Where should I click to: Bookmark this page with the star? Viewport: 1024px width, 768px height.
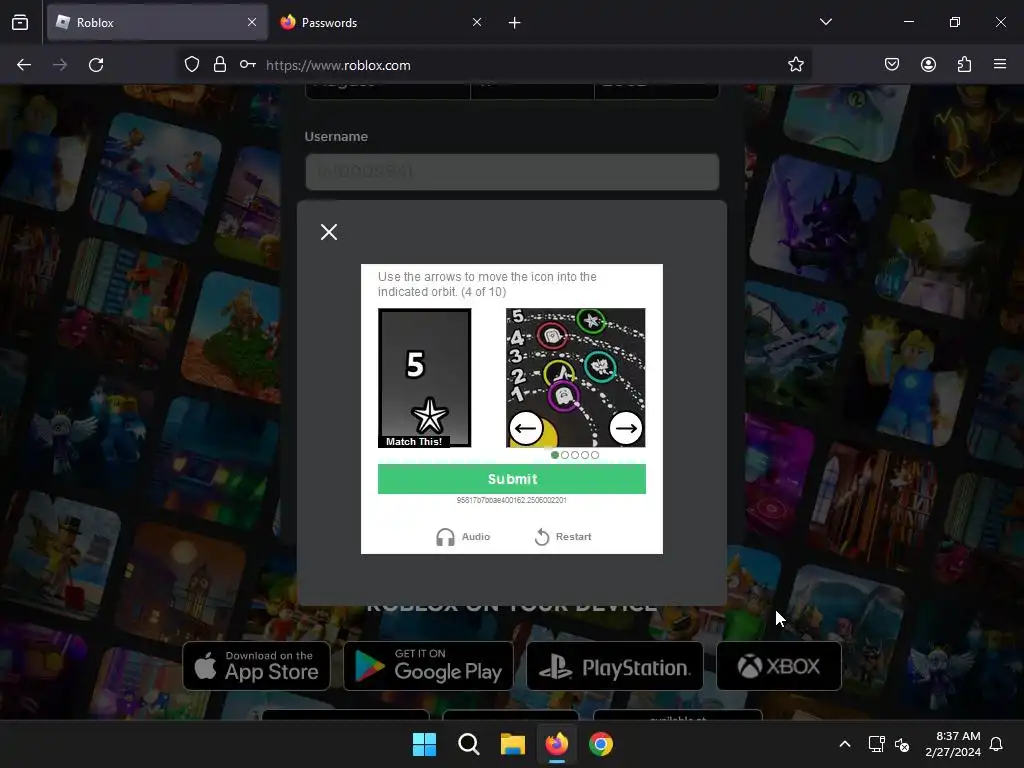point(795,65)
